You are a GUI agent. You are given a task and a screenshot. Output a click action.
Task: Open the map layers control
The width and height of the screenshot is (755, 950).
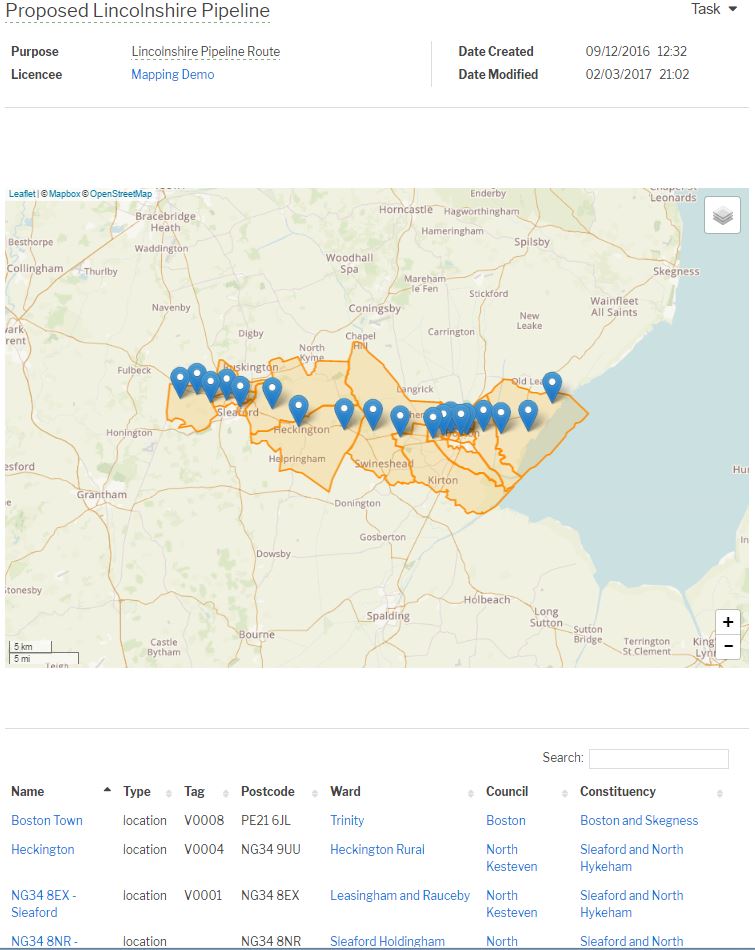722,215
